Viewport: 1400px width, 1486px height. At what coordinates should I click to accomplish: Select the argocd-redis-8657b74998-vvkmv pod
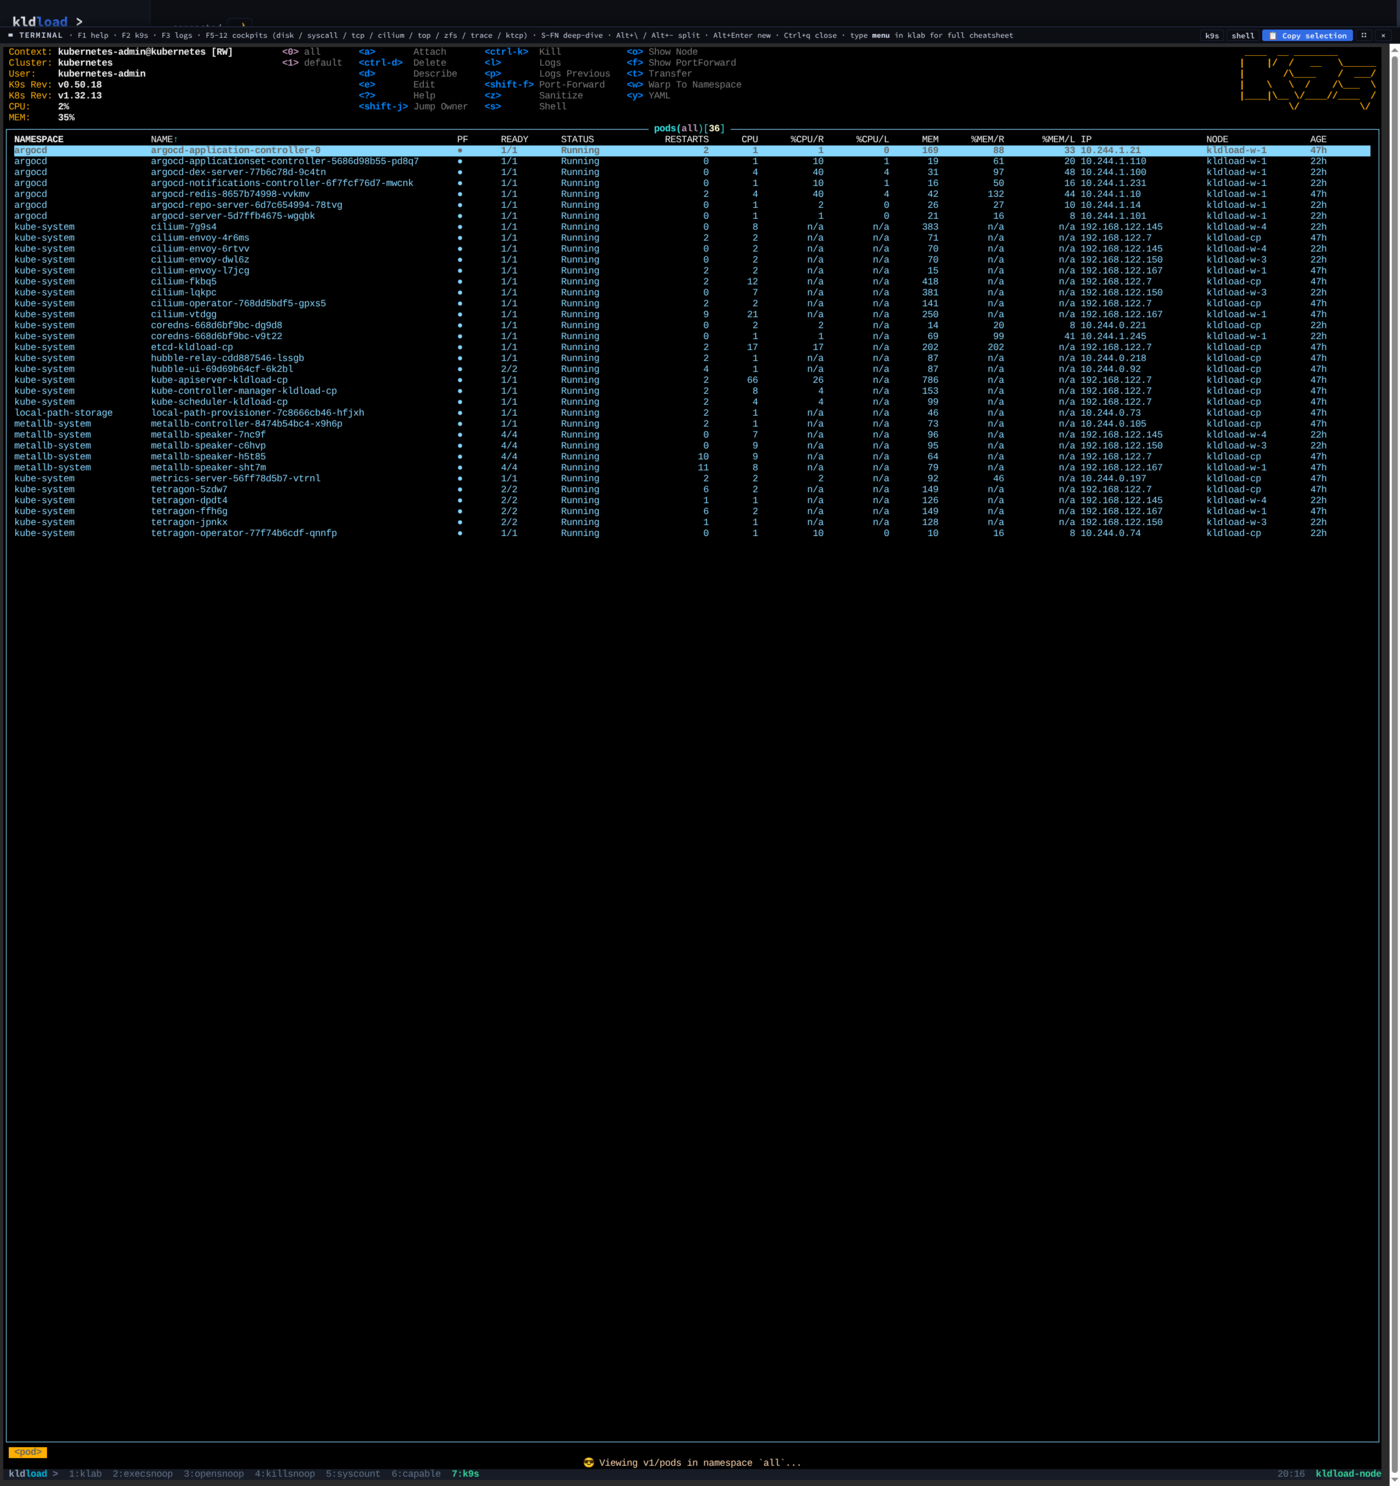(692, 194)
